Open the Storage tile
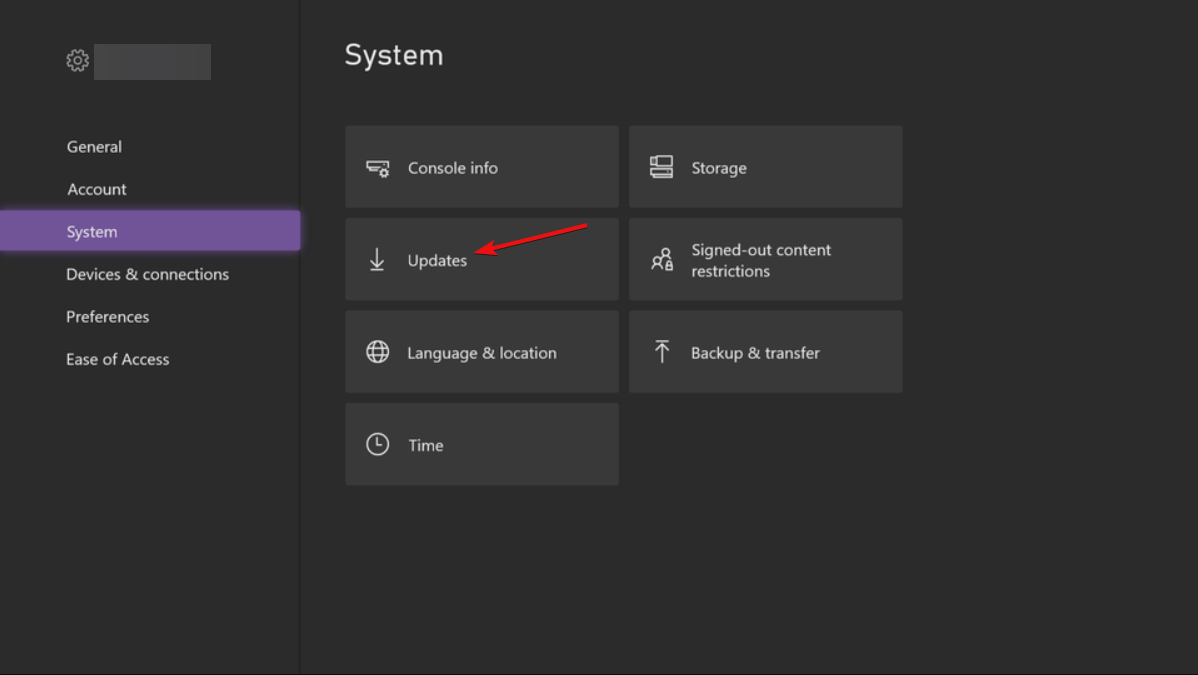 pyautogui.click(x=765, y=167)
